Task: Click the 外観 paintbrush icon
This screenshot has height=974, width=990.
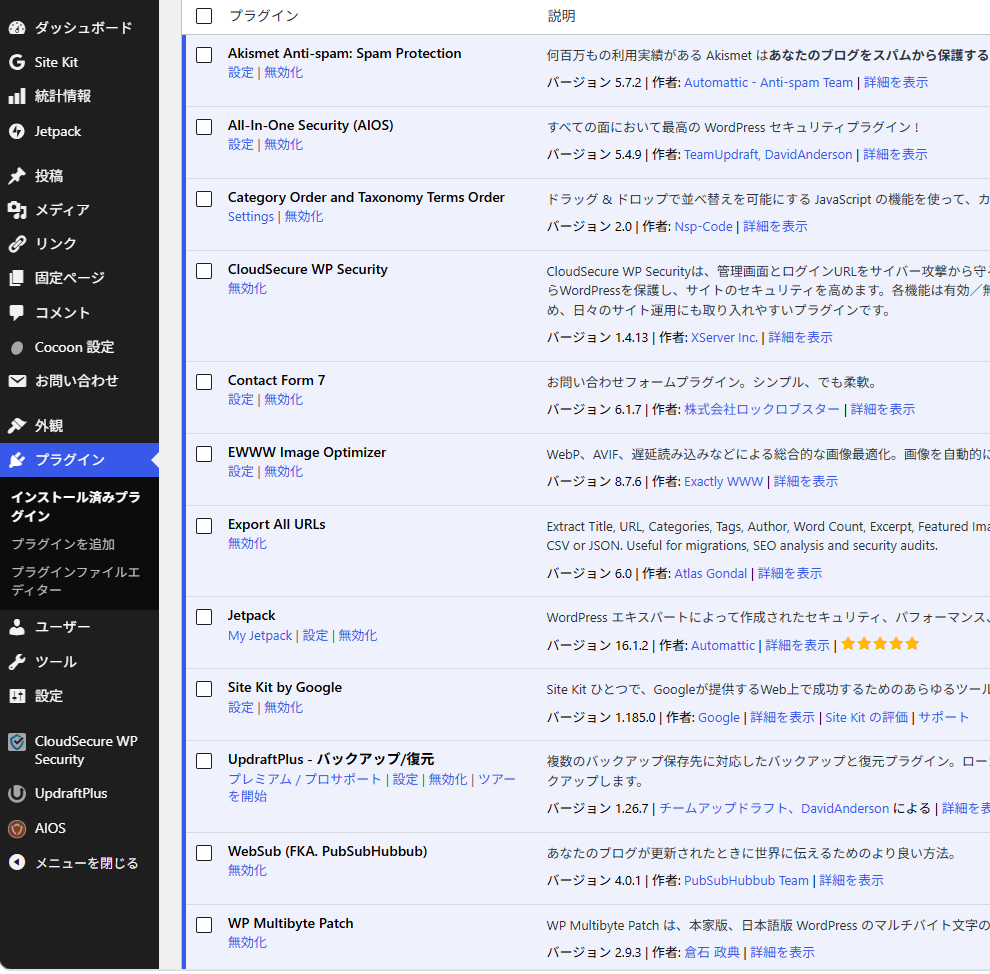Action: (x=17, y=425)
